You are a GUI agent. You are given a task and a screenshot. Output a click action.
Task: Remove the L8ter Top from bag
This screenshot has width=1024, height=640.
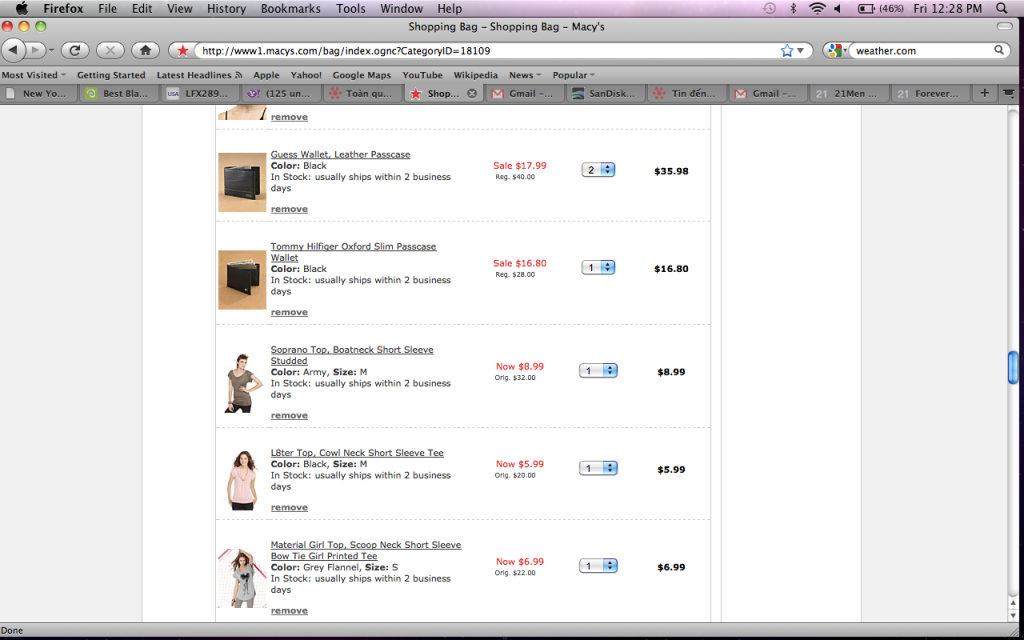click(x=289, y=508)
